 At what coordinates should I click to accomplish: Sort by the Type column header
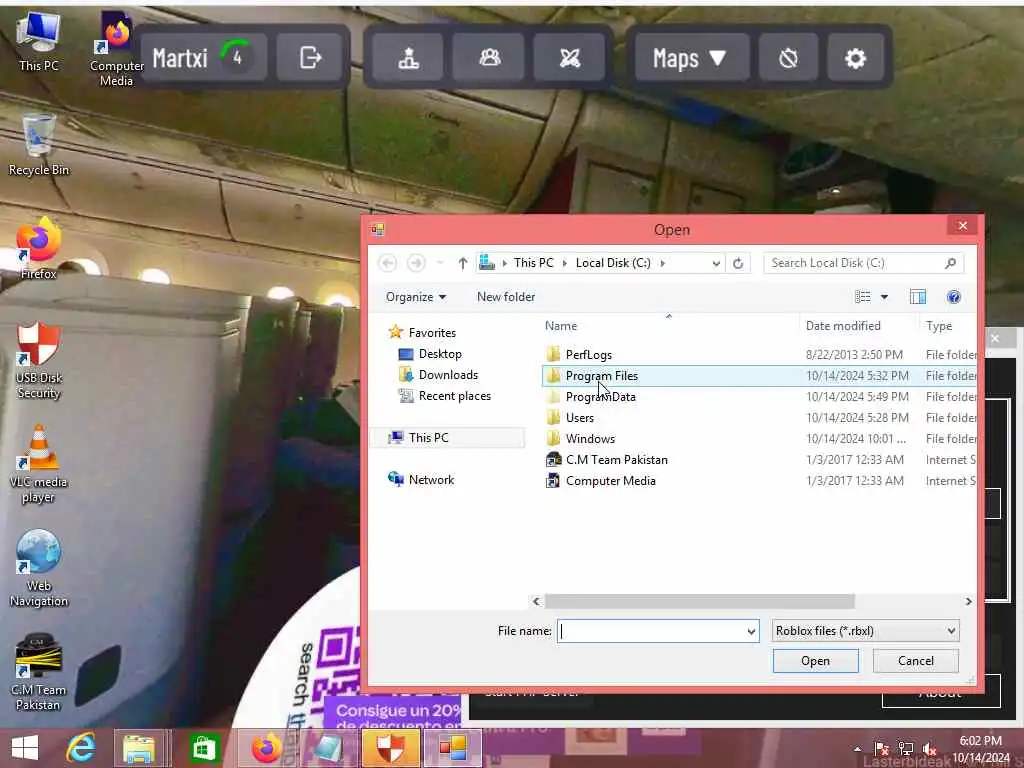point(947,326)
